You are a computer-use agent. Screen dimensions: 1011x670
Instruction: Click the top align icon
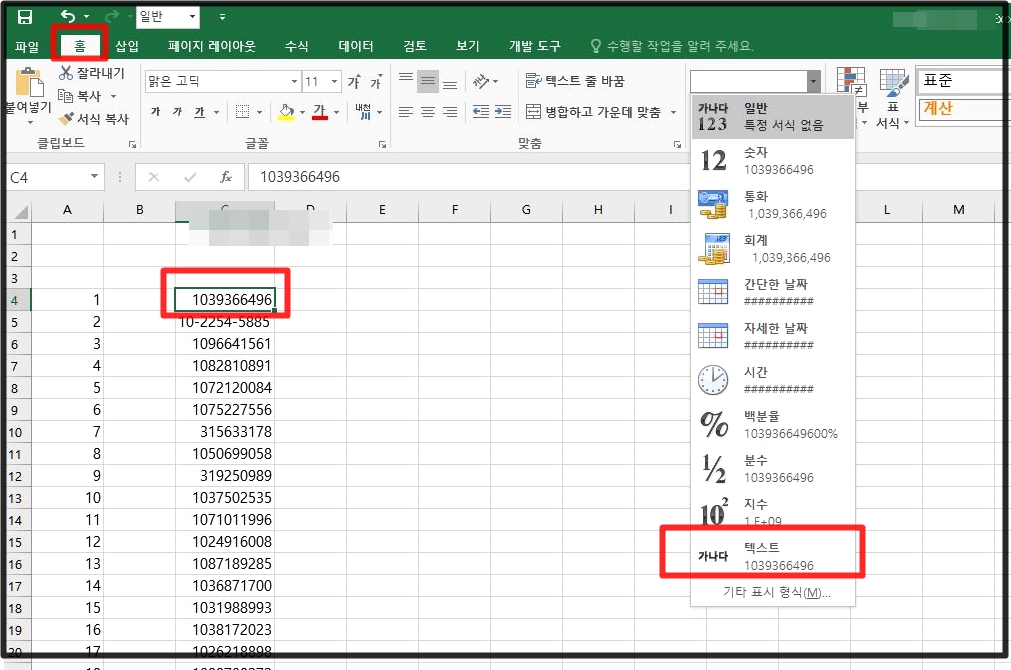pyautogui.click(x=406, y=81)
